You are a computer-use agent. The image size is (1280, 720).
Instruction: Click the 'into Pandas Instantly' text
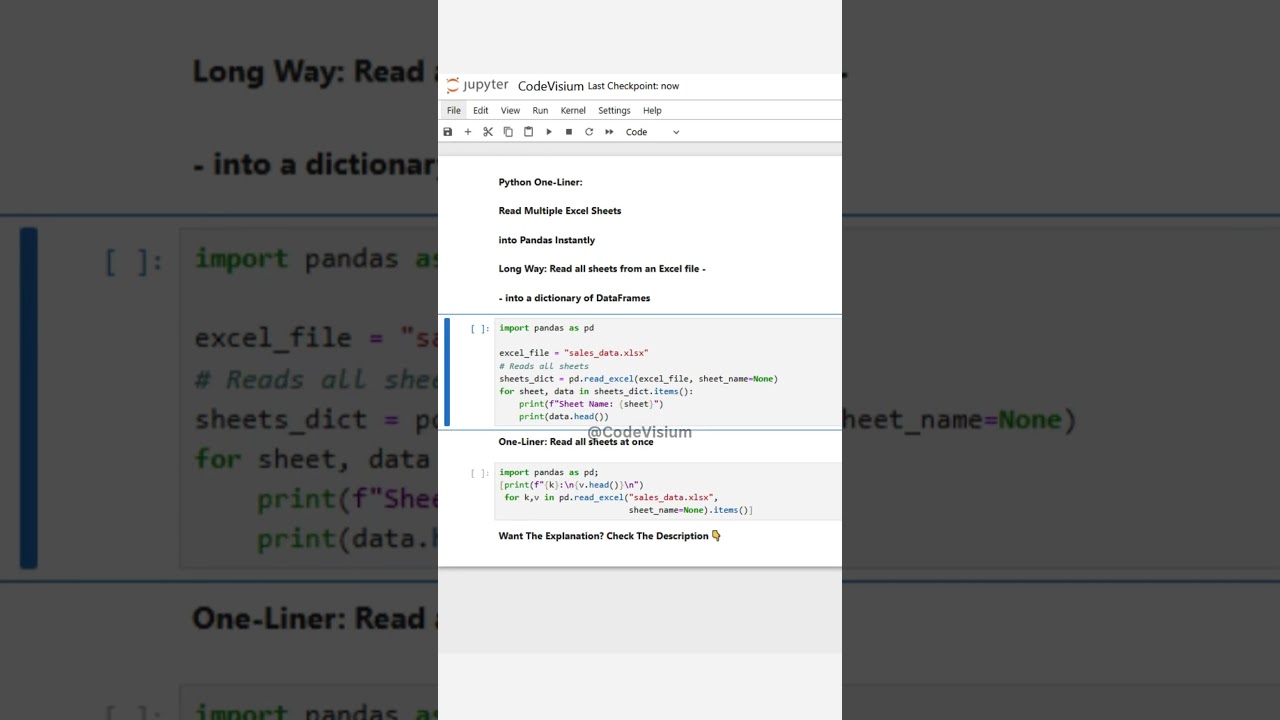pyautogui.click(x=547, y=240)
